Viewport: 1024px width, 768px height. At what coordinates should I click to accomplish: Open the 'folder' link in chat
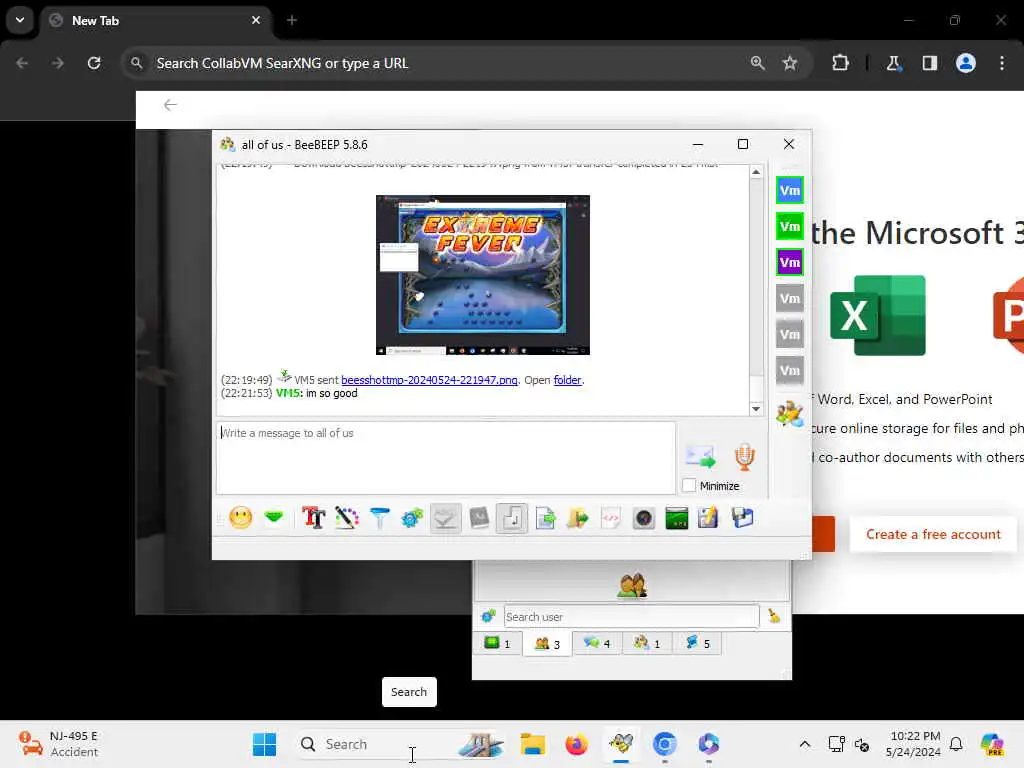point(568,380)
